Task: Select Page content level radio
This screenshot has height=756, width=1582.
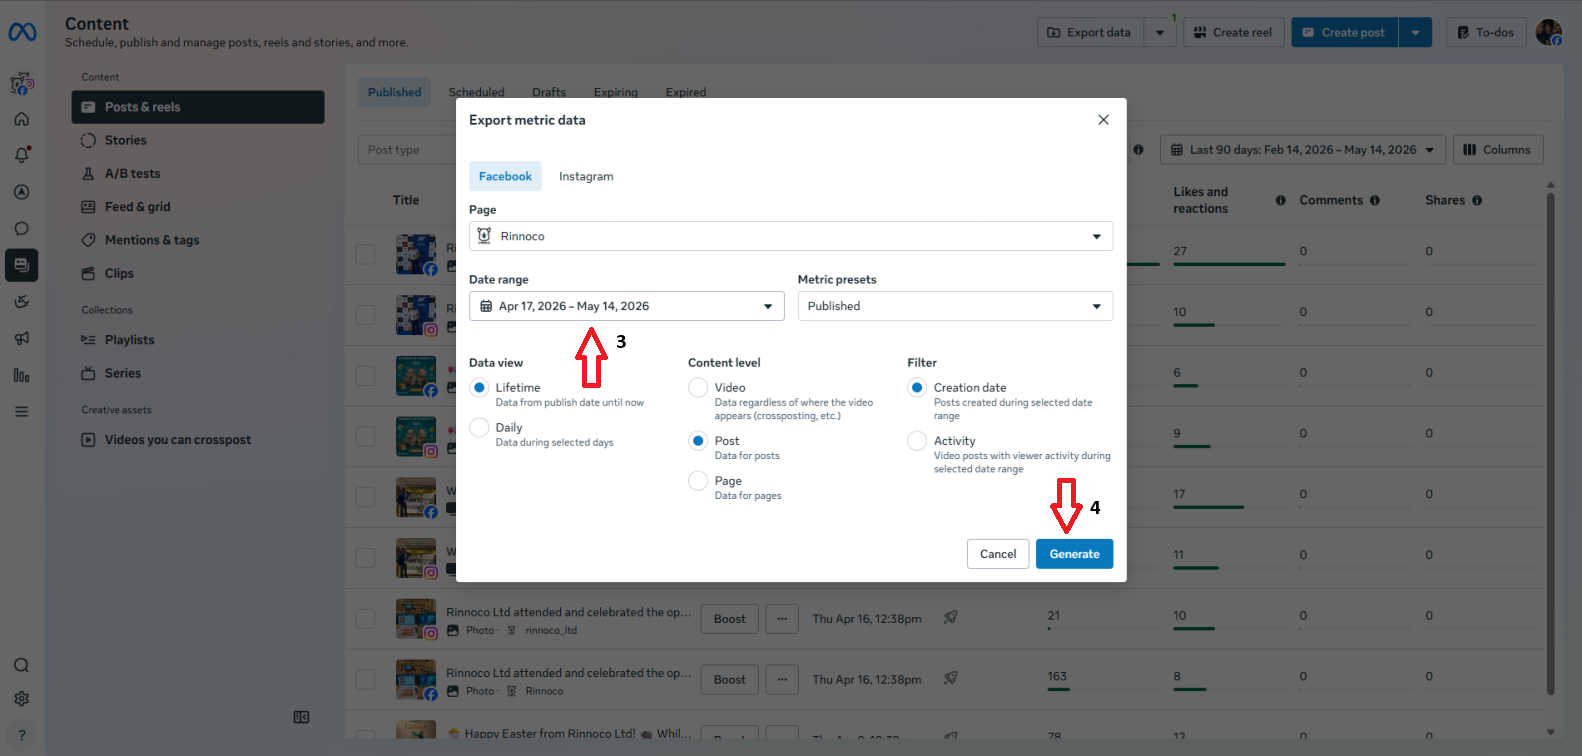Action: [698, 481]
